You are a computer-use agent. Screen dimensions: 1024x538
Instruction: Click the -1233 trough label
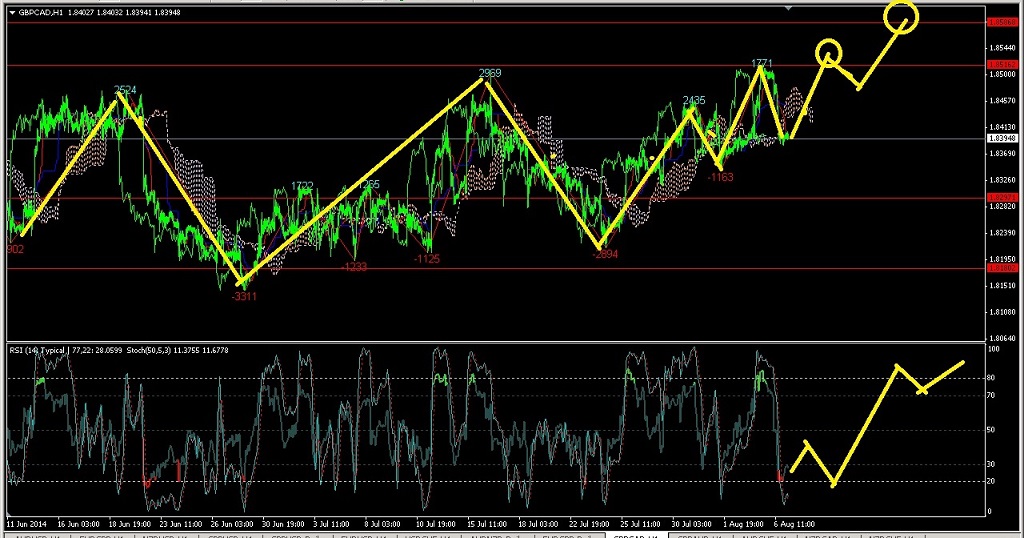[x=354, y=267]
